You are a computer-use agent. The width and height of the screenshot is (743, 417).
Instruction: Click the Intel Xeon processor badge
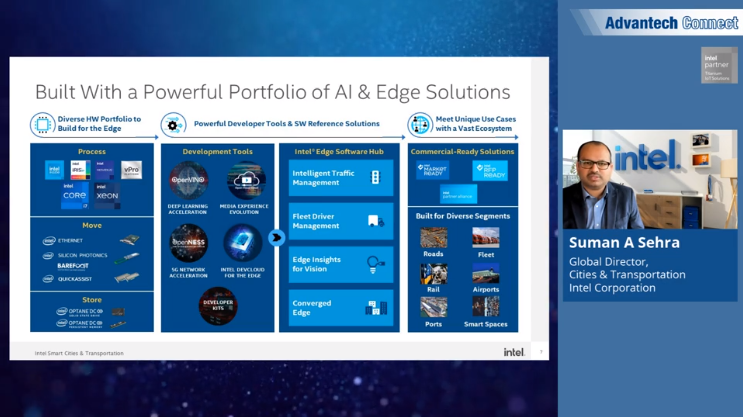pos(107,196)
